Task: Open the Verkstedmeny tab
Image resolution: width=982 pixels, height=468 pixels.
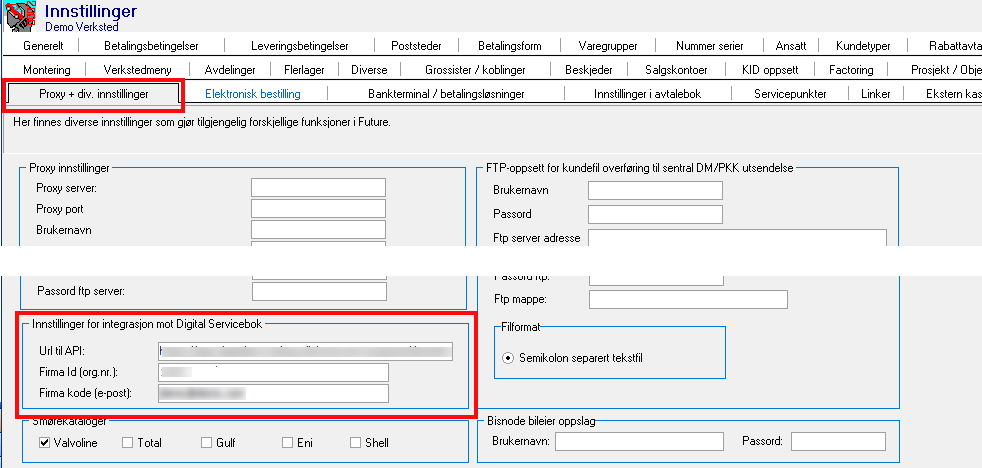Action: click(137, 70)
